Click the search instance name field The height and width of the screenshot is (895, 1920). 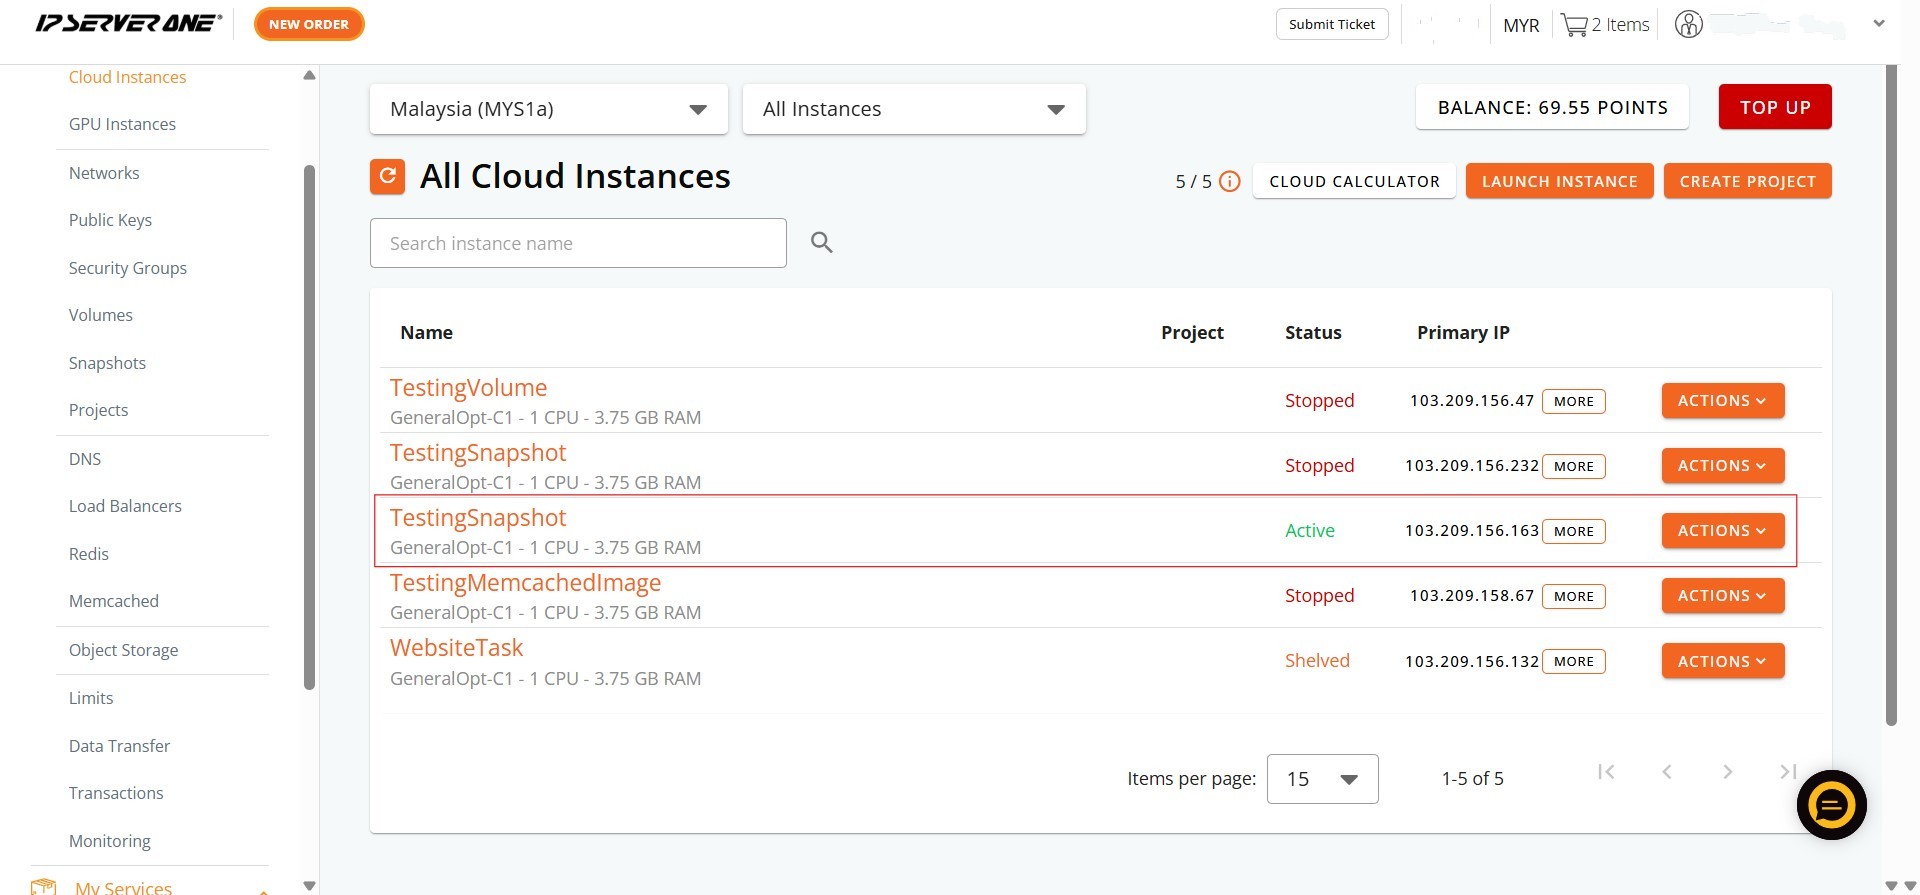(x=577, y=243)
